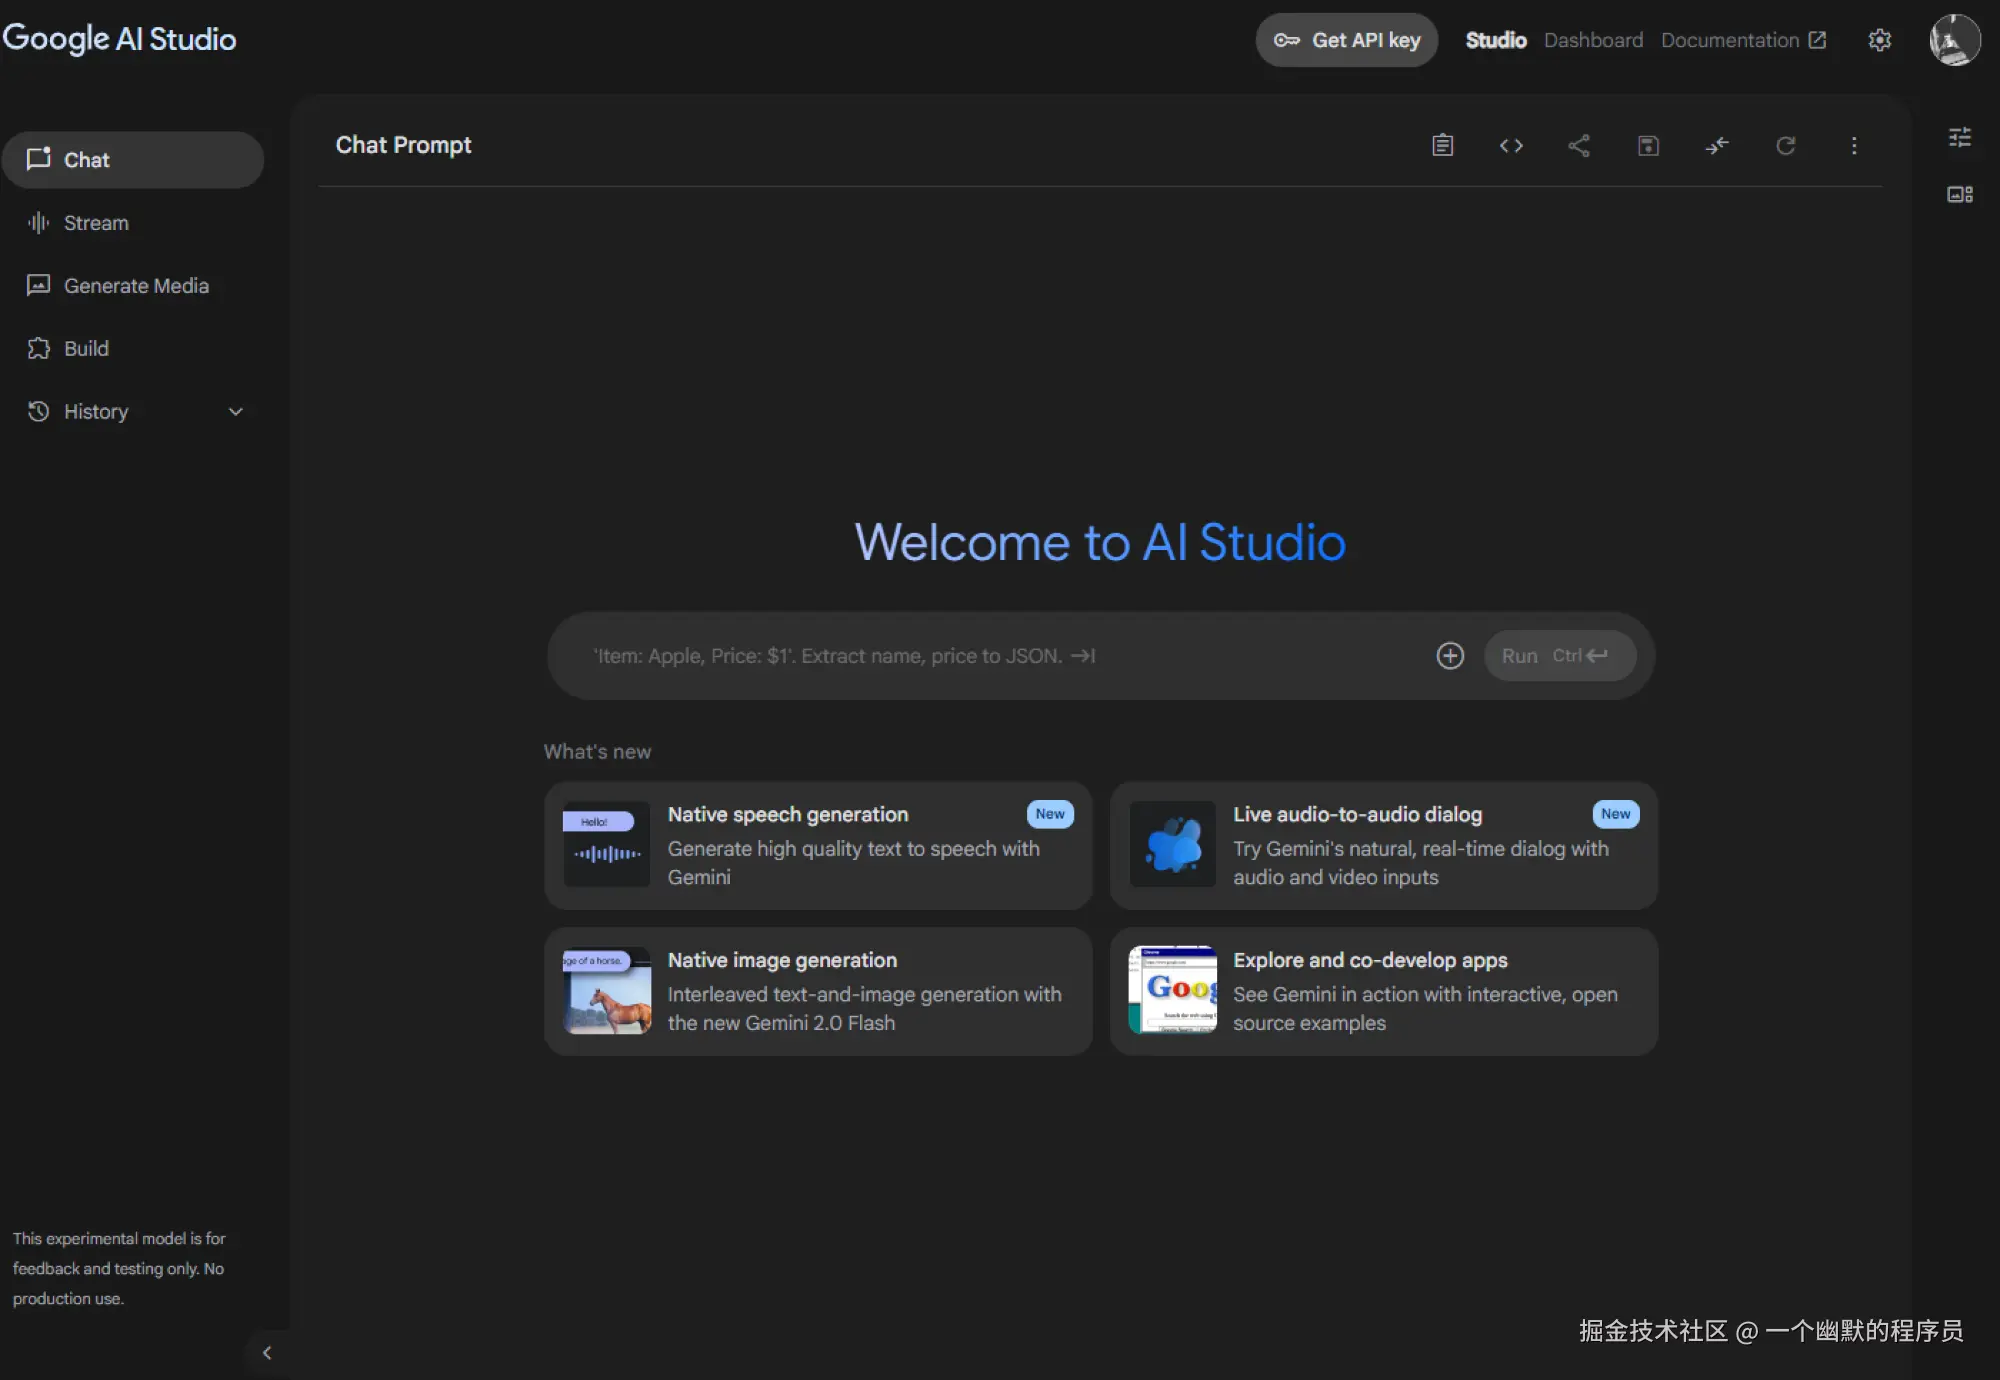The height and width of the screenshot is (1380, 2000).
Task: Save the current prompt
Action: [1648, 145]
